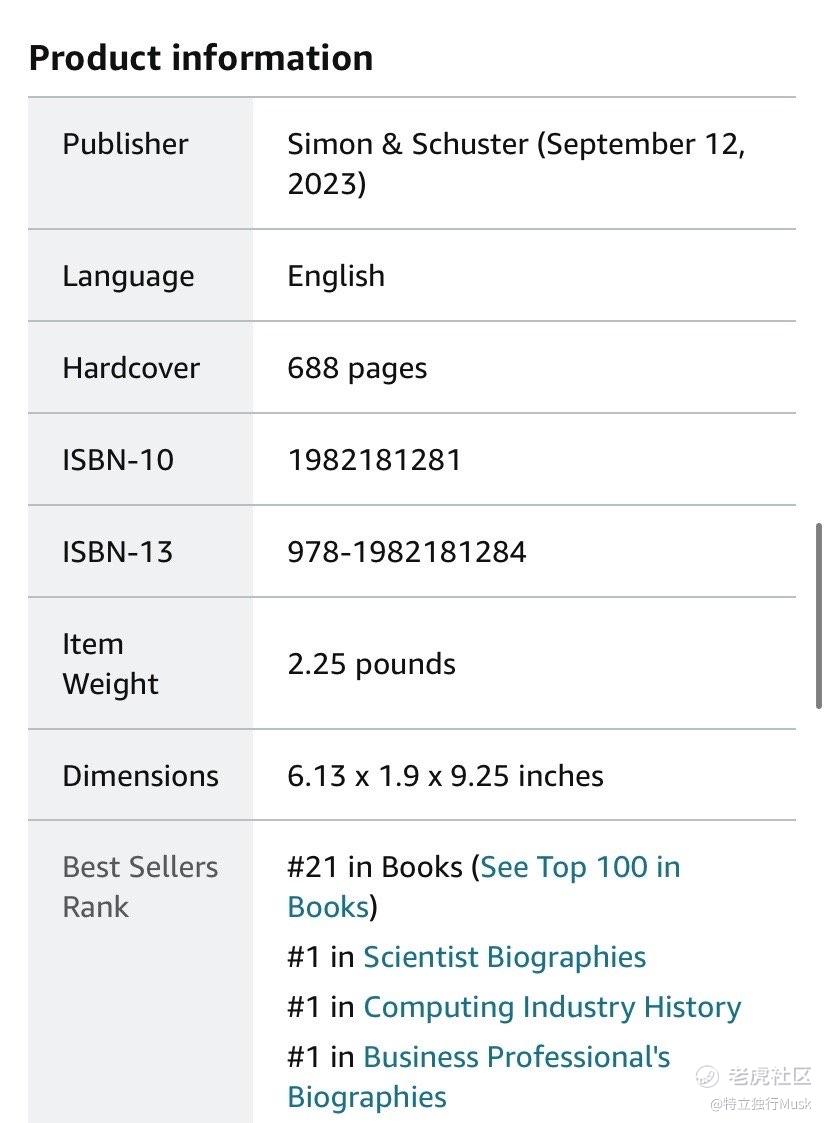The height and width of the screenshot is (1123, 827).
Task: Select the Item Weight row label
Action: [x=110, y=664]
